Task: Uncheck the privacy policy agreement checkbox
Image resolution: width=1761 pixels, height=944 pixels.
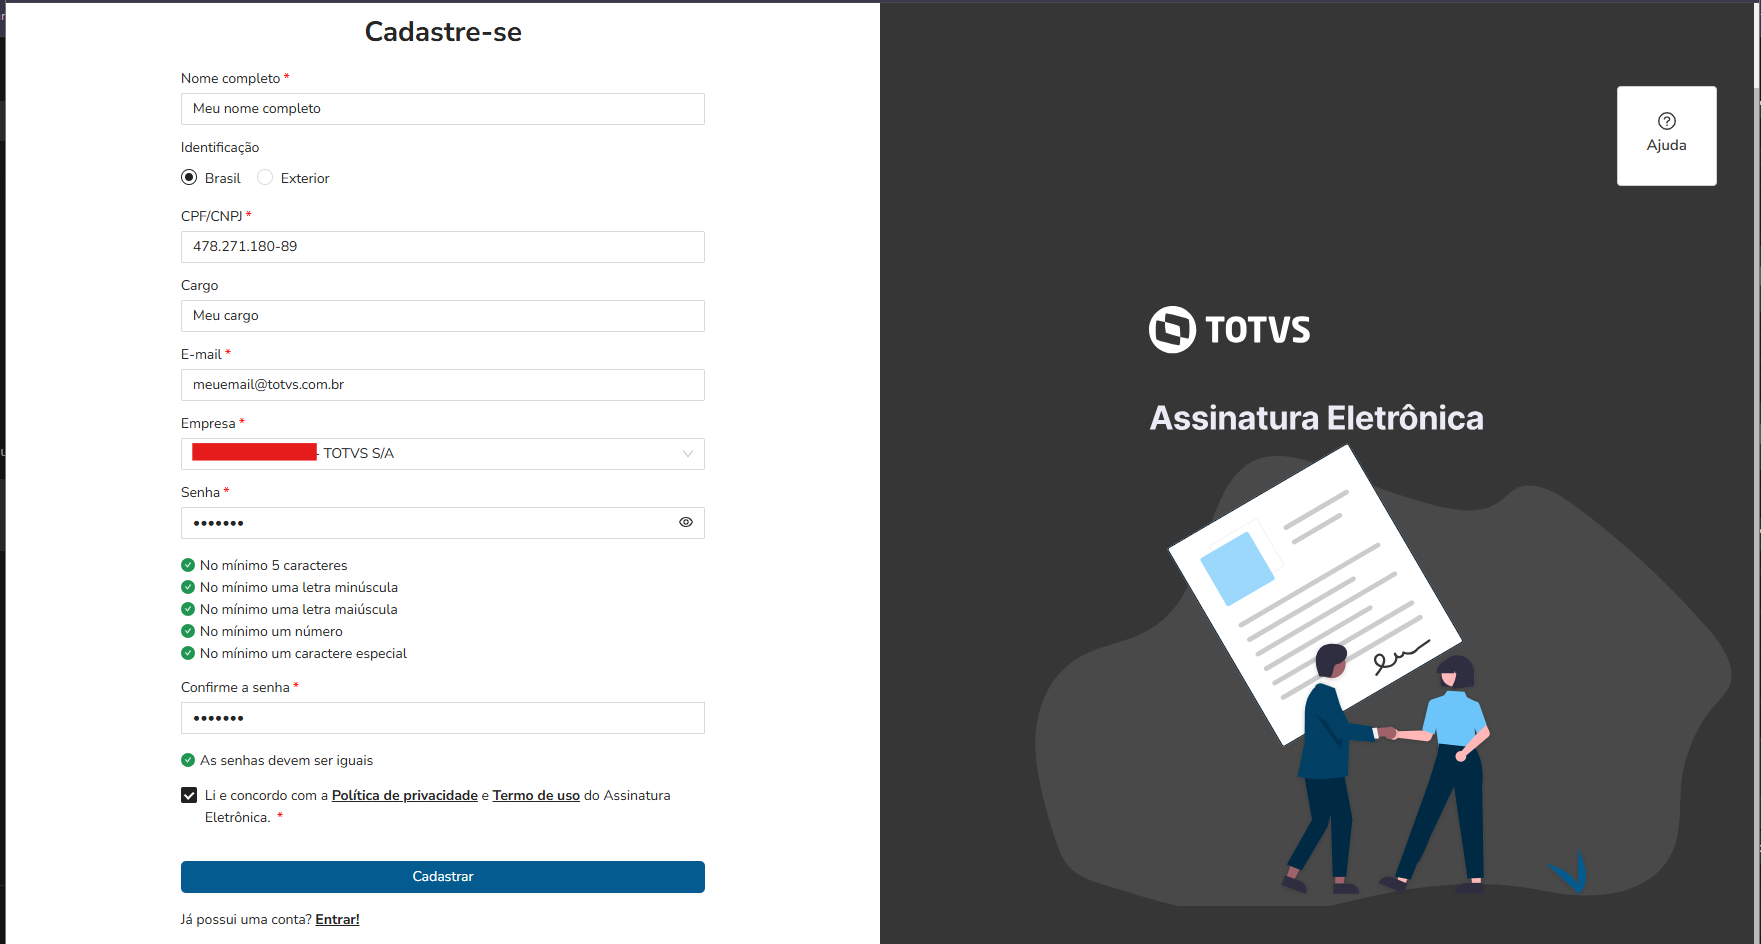Action: [189, 795]
